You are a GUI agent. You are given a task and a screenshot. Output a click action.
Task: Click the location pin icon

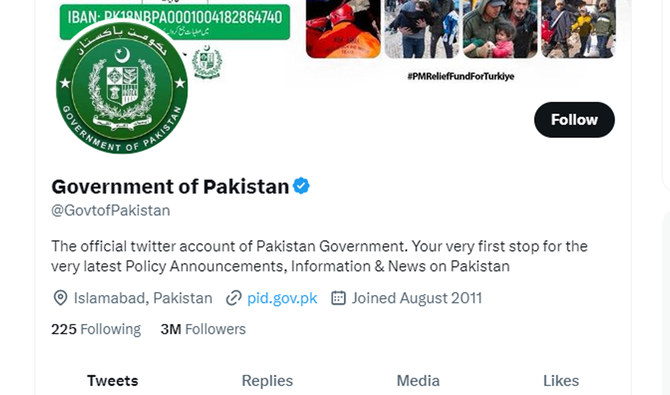(x=60, y=298)
